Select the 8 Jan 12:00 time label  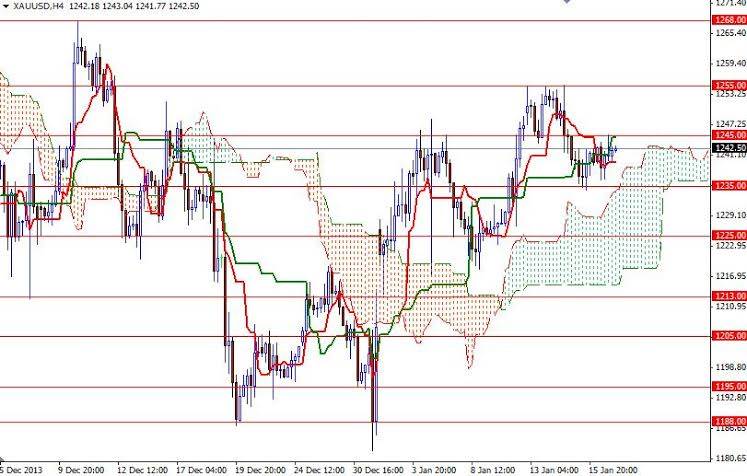[493, 470]
